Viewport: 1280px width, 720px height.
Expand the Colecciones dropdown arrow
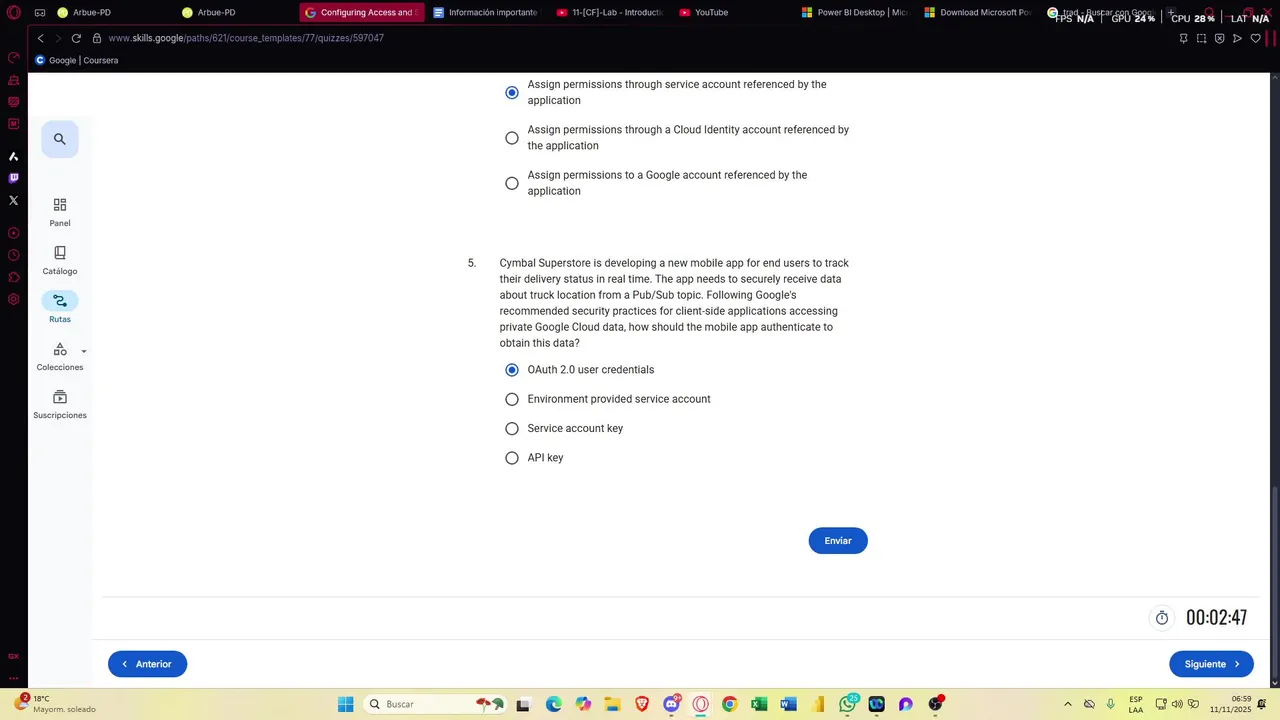point(84,352)
